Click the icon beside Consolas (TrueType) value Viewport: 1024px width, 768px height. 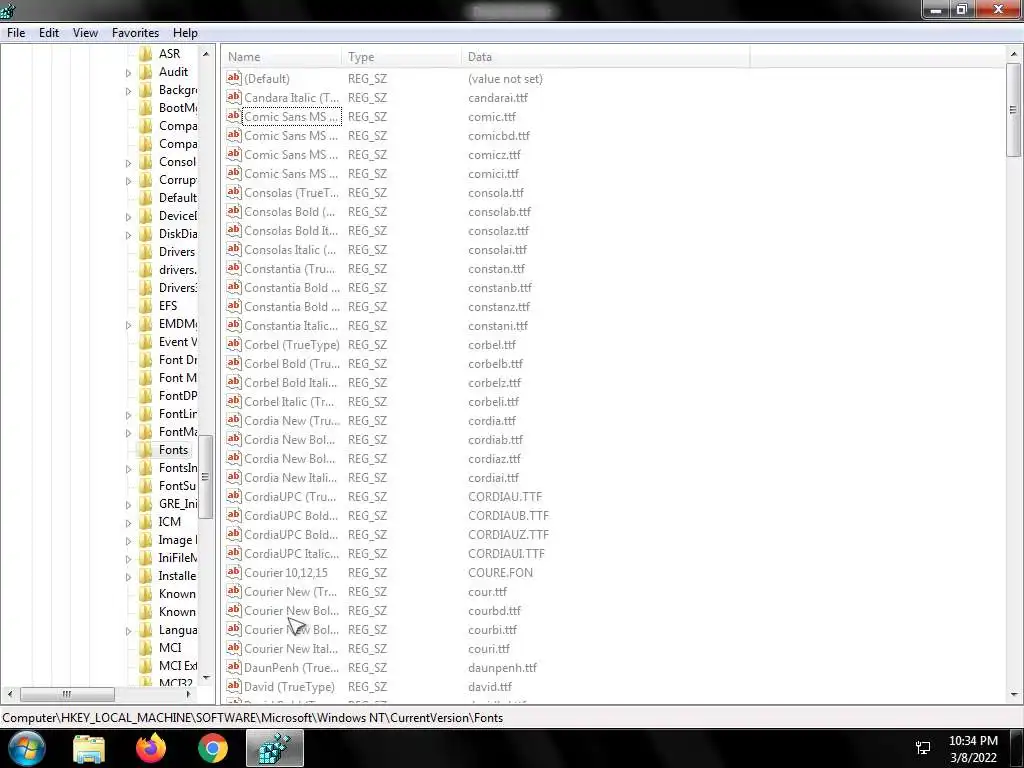[x=234, y=192]
